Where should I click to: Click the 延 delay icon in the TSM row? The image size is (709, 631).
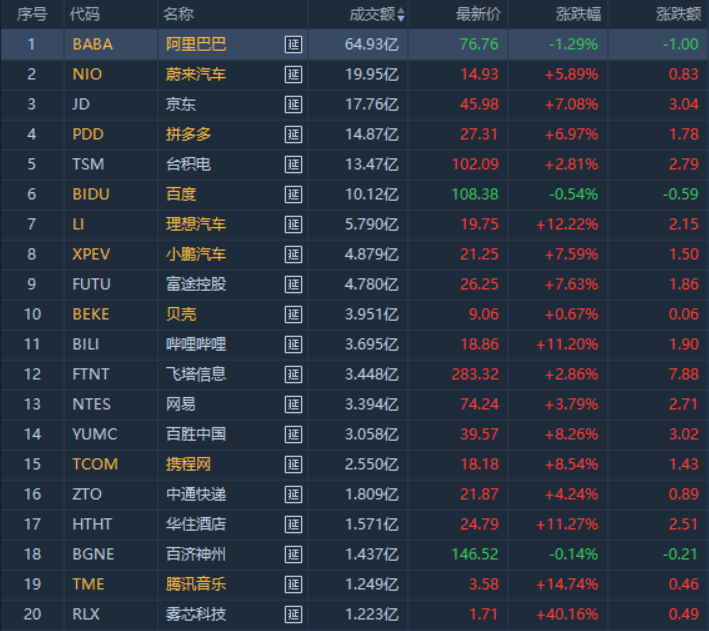pos(293,164)
